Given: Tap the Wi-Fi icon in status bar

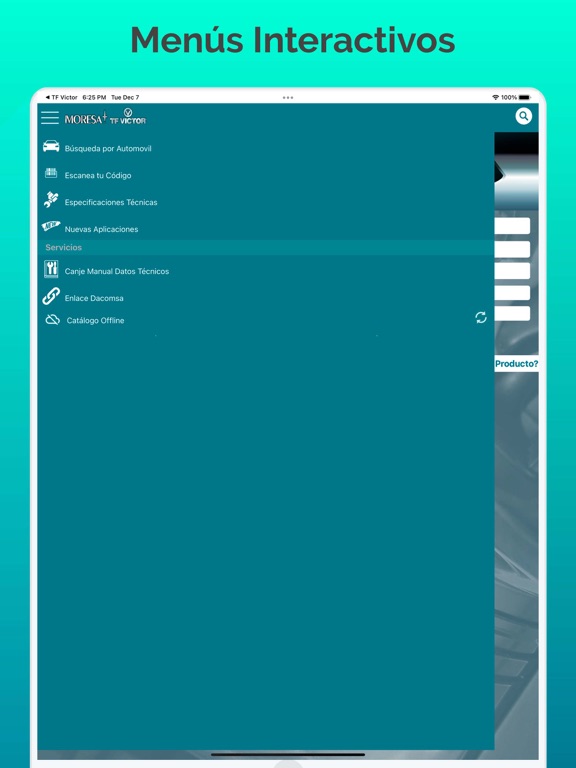Looking at the screenshot, I should pos(496,97).
